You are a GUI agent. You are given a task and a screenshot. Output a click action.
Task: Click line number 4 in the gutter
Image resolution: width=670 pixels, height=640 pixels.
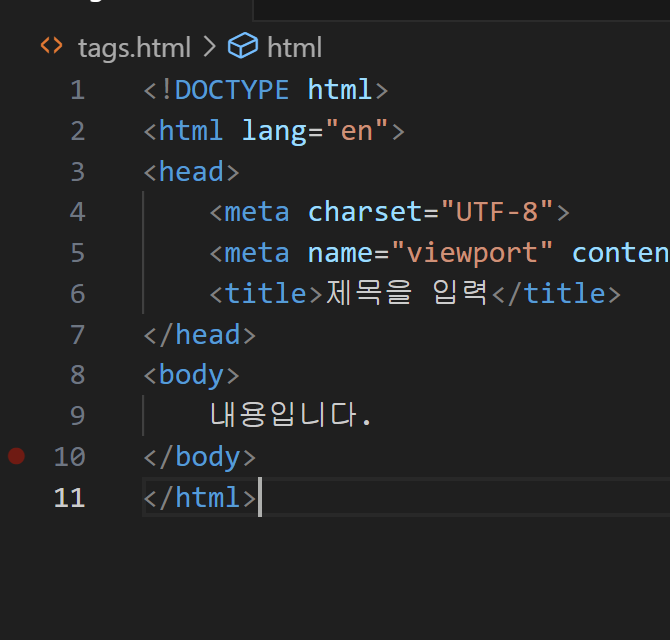tap(78, 212)
